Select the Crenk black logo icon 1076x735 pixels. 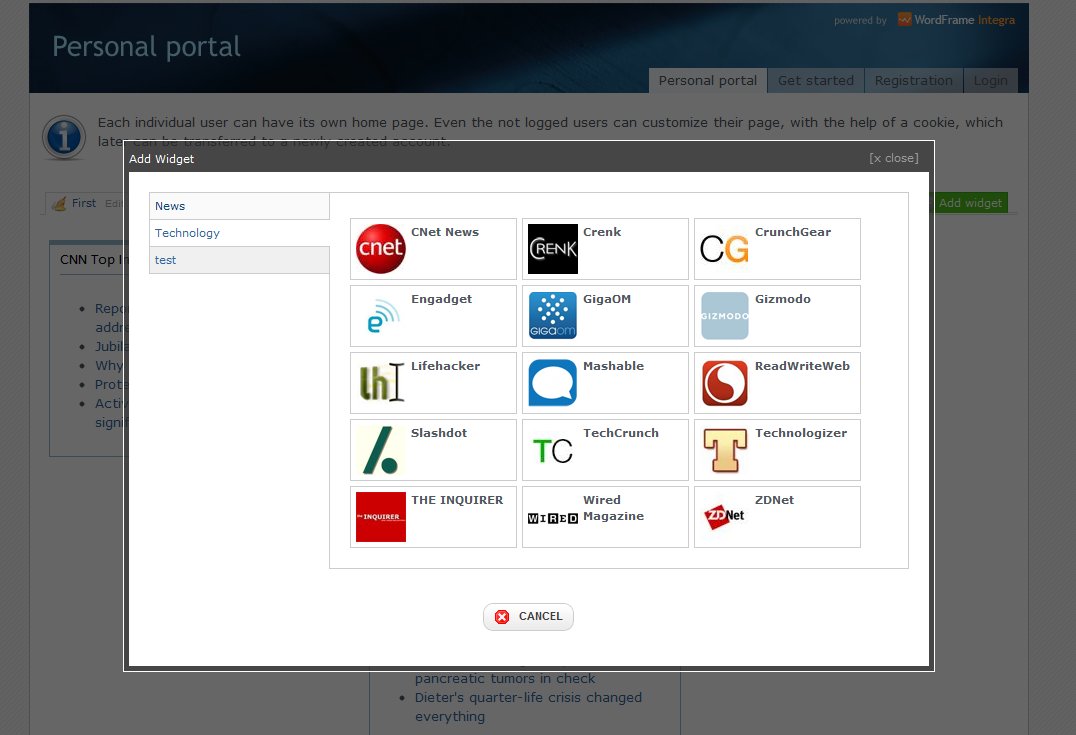(553, 248)
